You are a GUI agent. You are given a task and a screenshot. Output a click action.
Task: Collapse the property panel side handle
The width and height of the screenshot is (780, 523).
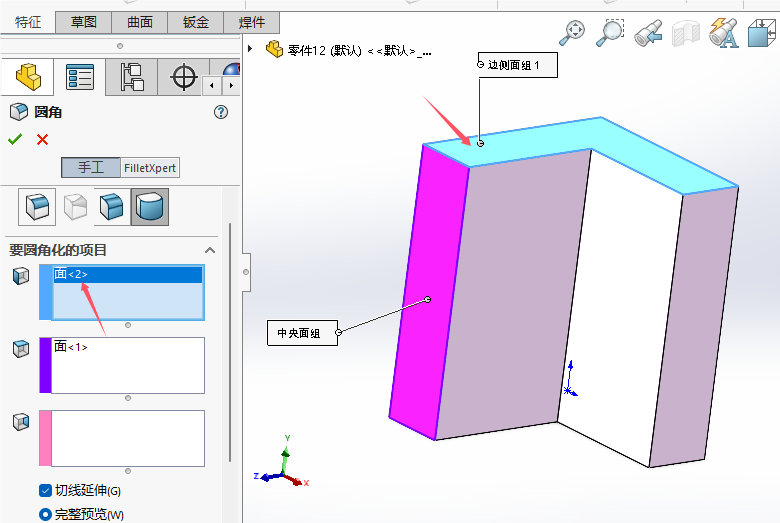pos(246,272)
